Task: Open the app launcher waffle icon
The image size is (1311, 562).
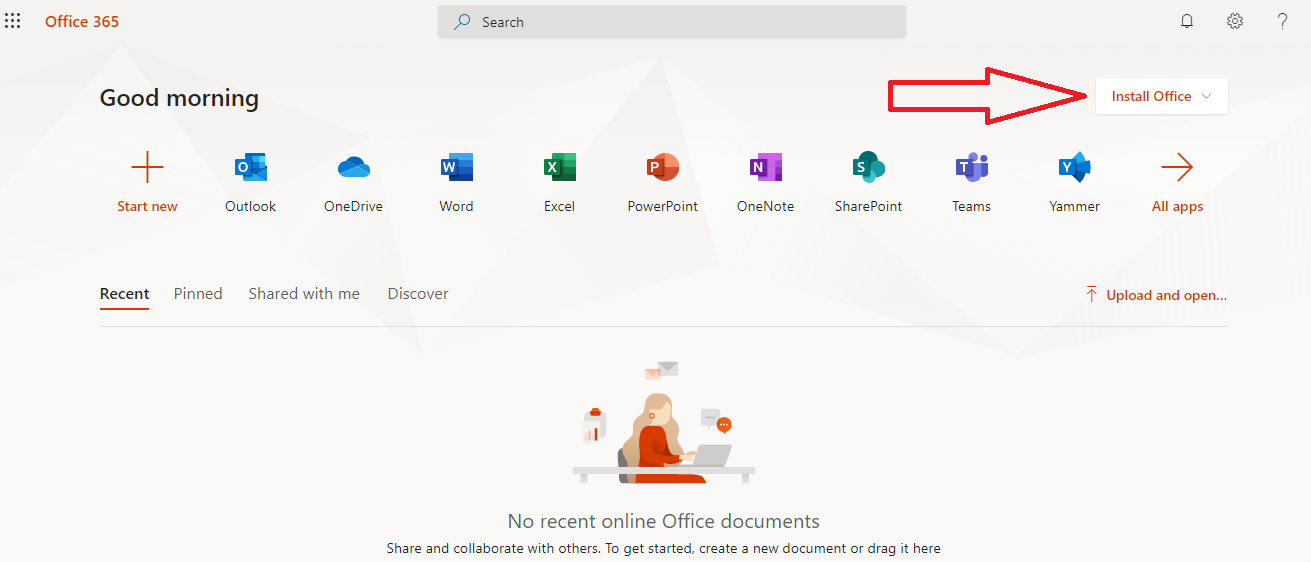Action: tap(13, 21)
